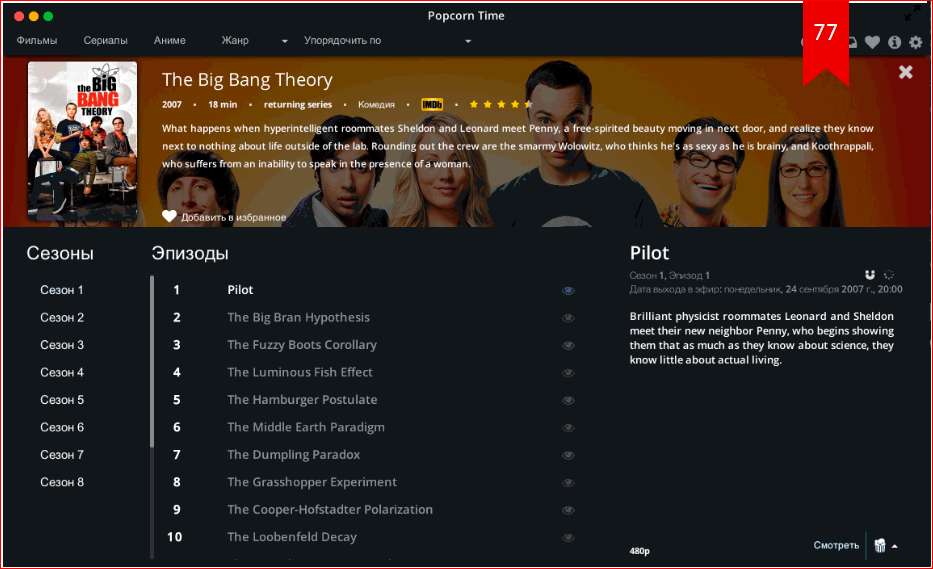This screenshot has height=569, width=933.
Task: Click the popcorn player icon
Action: point(879,545)
